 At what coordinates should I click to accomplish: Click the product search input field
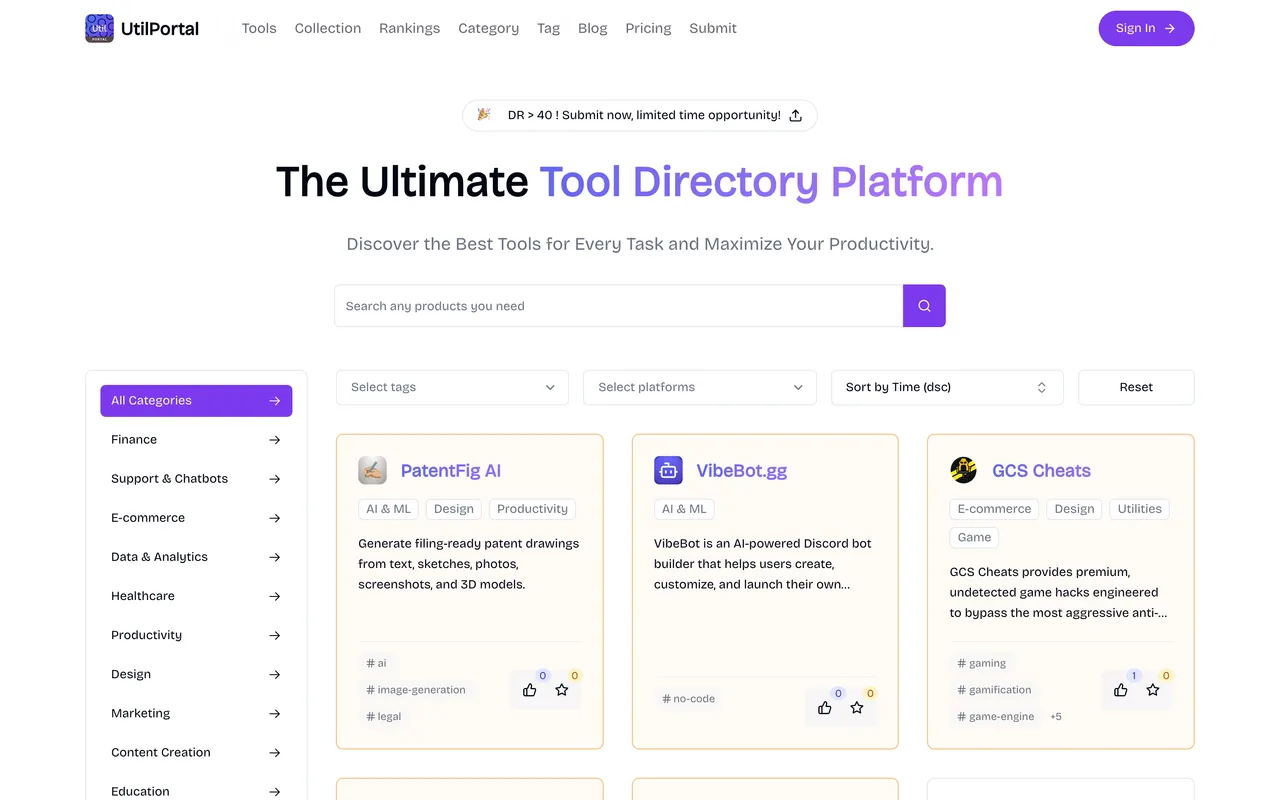pyautogui.click(x=618, y=306)
